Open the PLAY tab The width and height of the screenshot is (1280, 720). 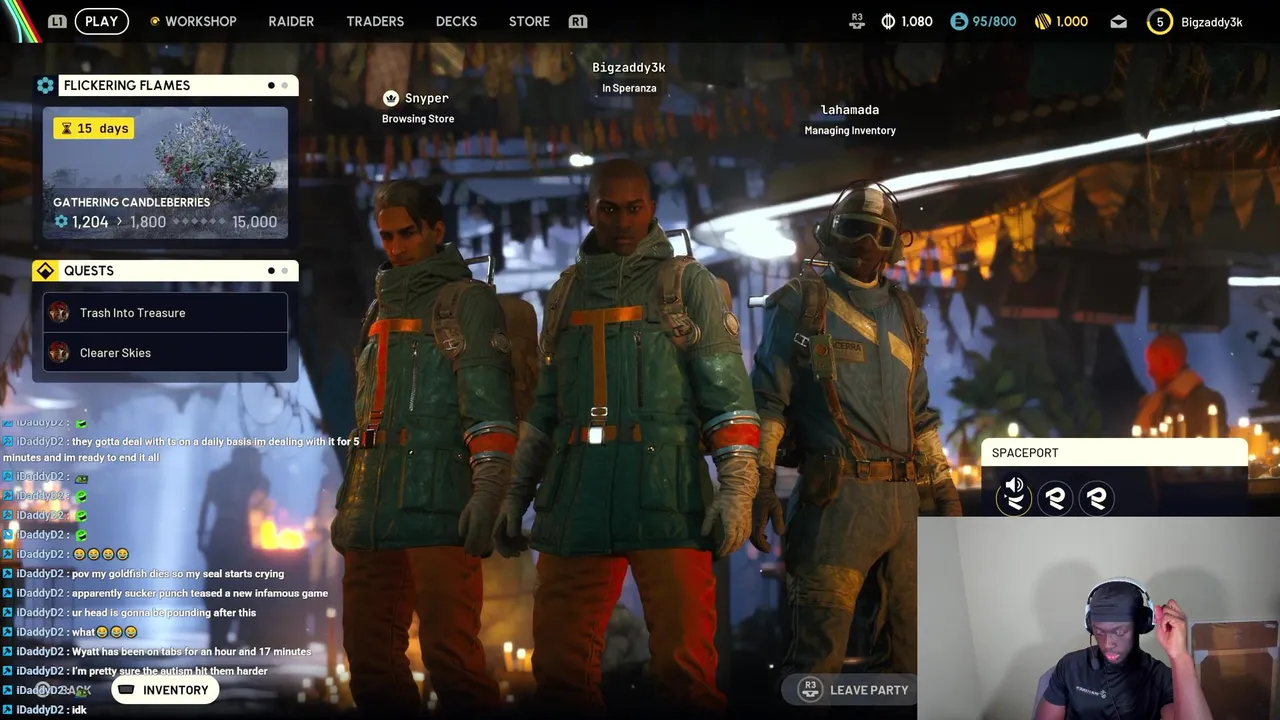pyautogui.click(x=101, y=21)
